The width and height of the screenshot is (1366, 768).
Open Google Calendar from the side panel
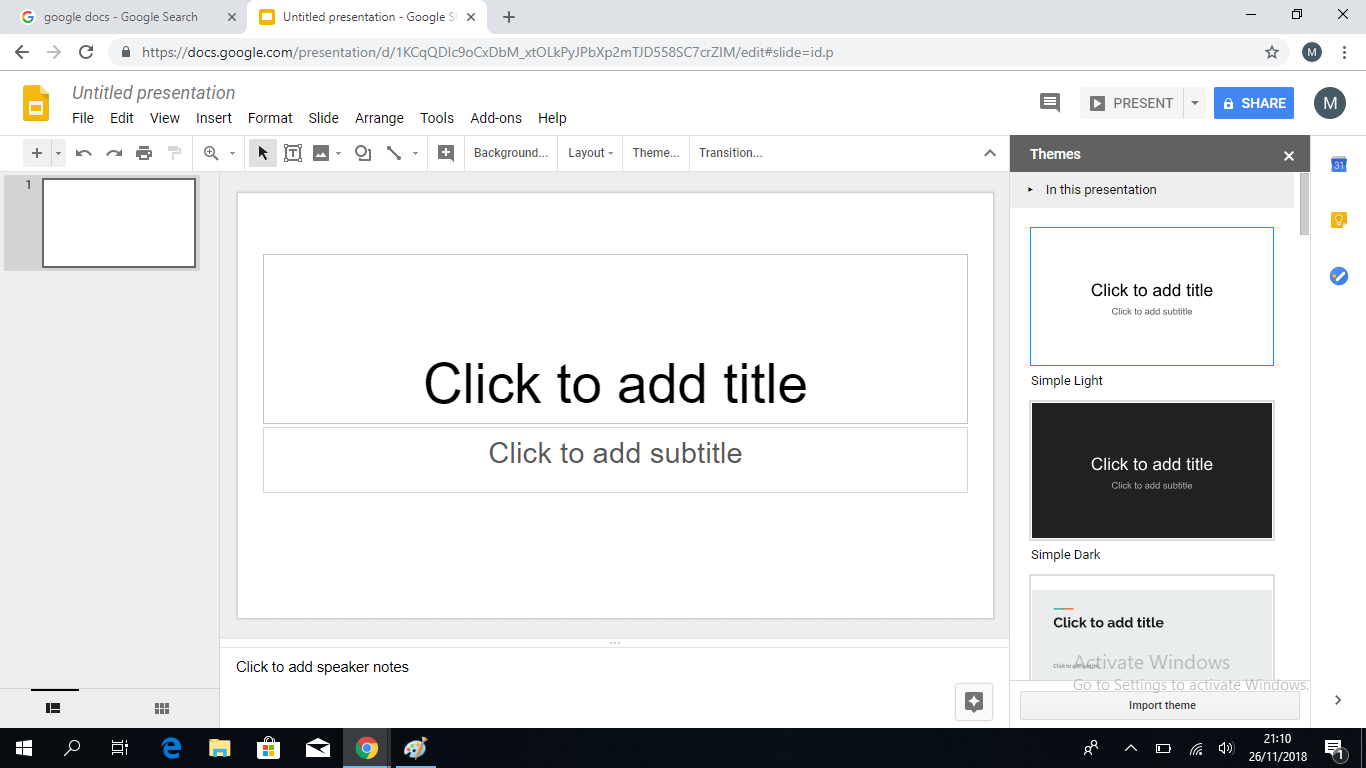[1338, 165]
